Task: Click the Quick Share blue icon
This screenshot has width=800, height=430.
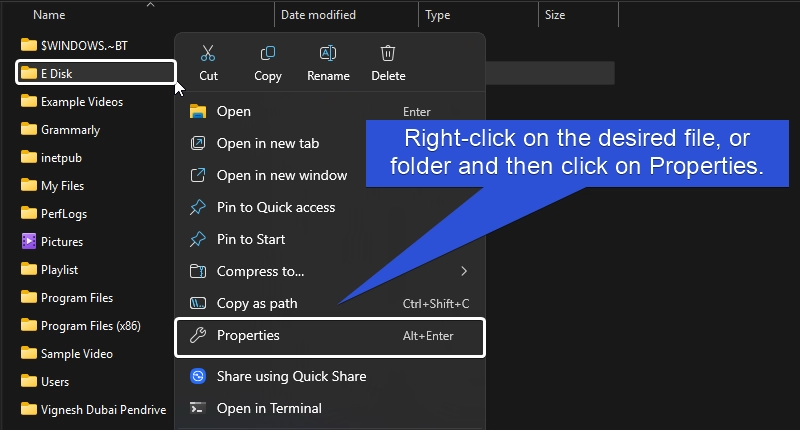Action: click(198, 376)
